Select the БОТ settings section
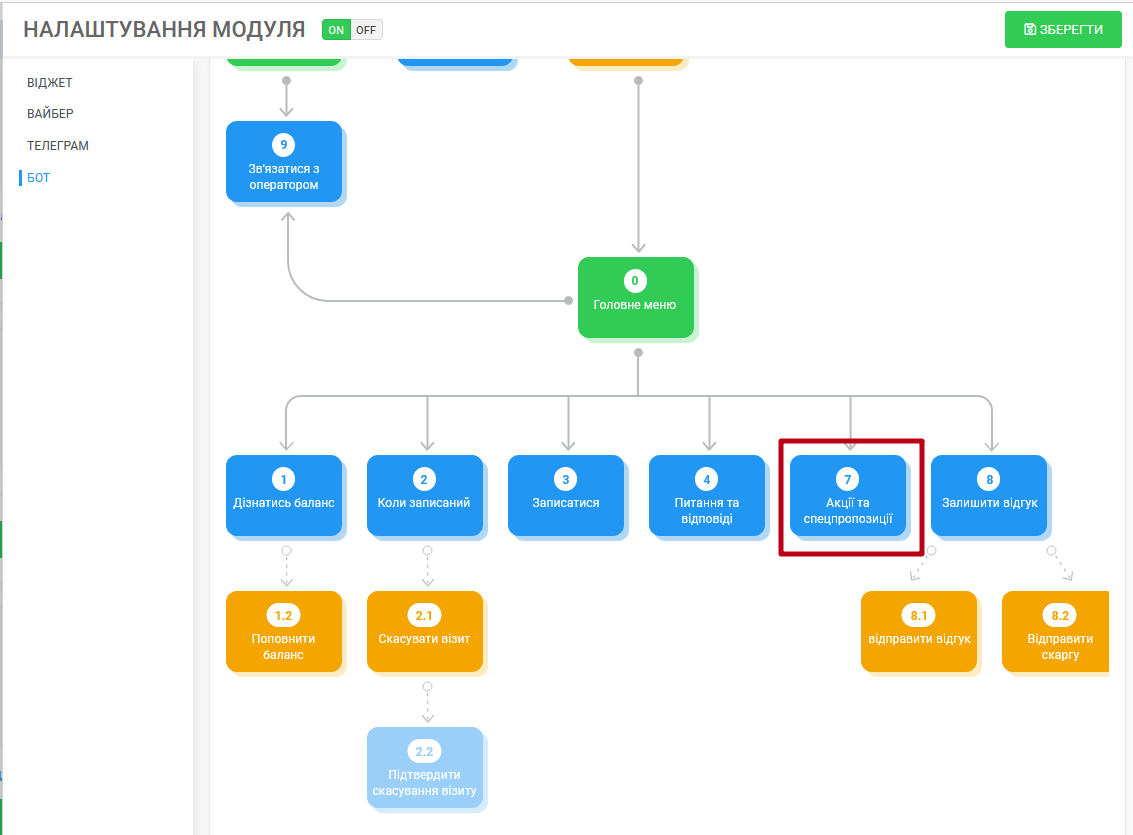1133x835 pixels. pyautogui.click(x=38, y=177)
